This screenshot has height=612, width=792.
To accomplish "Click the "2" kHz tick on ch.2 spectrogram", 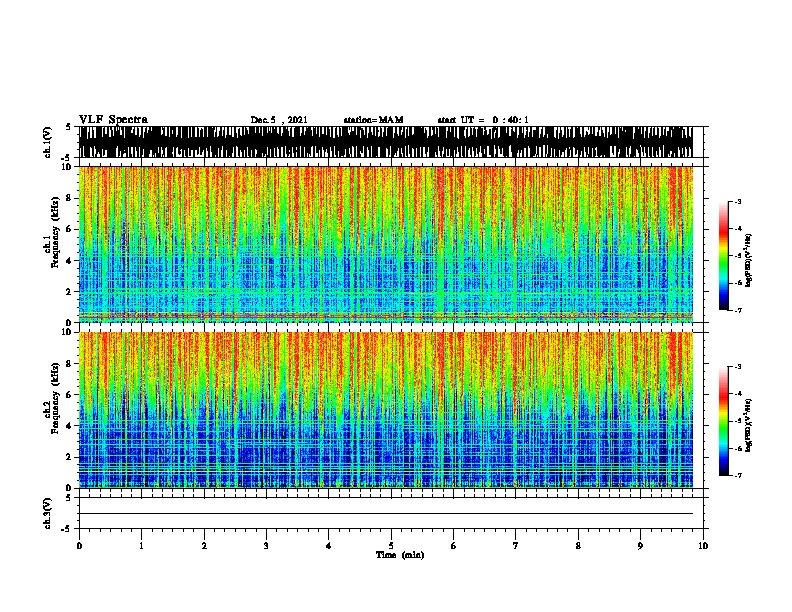I will (69, 457).
